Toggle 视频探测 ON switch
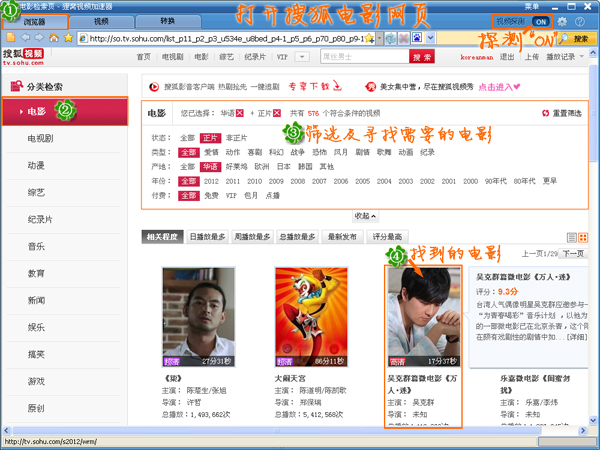The width and height of the screenshot is (600, 450). [x=541, y=22]
